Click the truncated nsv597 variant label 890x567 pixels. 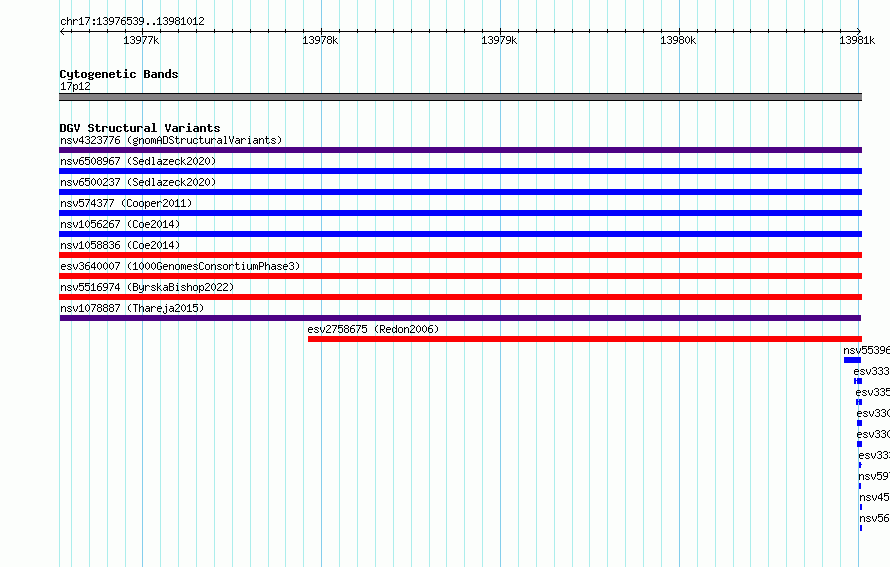click(874, 476)
